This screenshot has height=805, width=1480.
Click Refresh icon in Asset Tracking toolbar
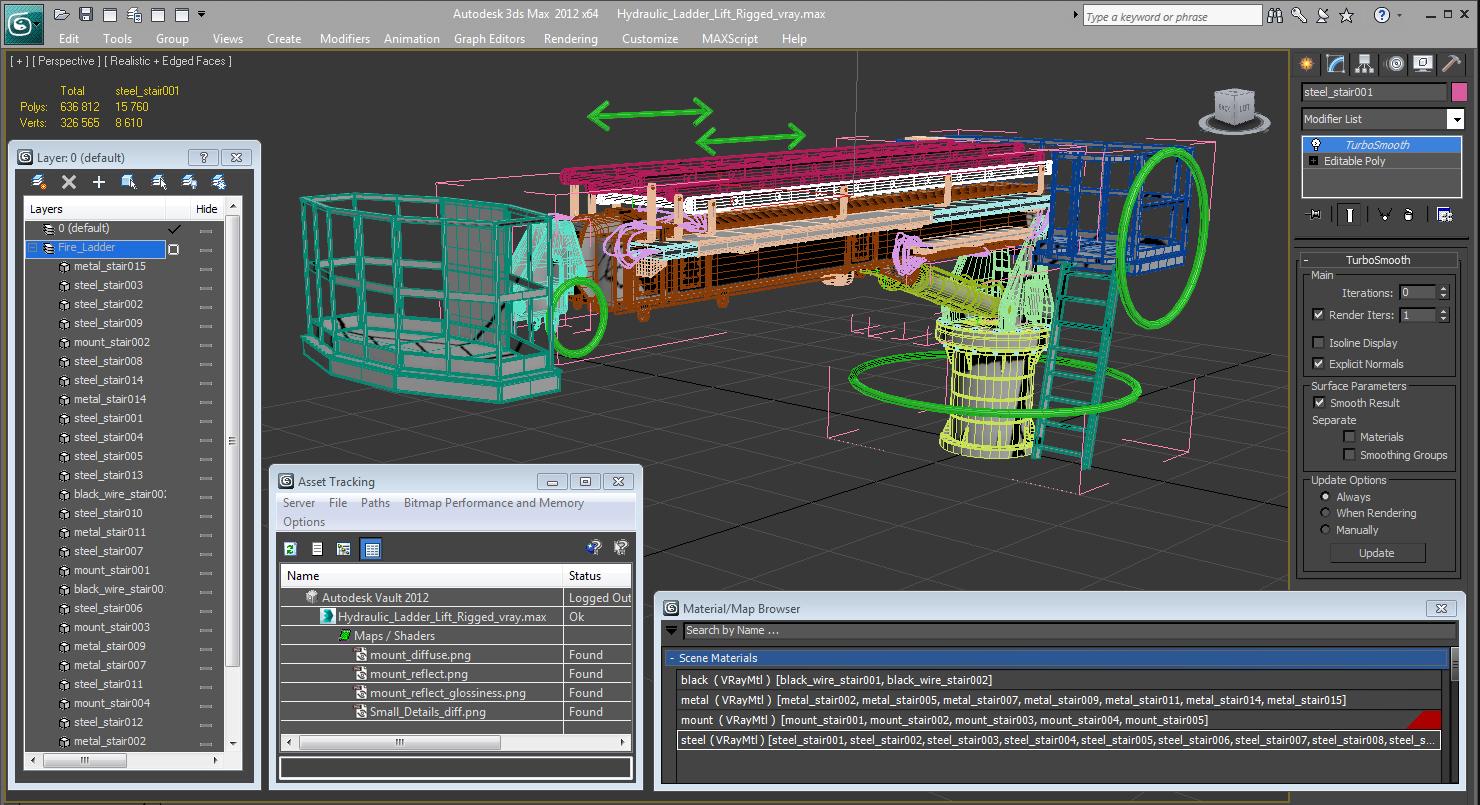tap(291, 549)
